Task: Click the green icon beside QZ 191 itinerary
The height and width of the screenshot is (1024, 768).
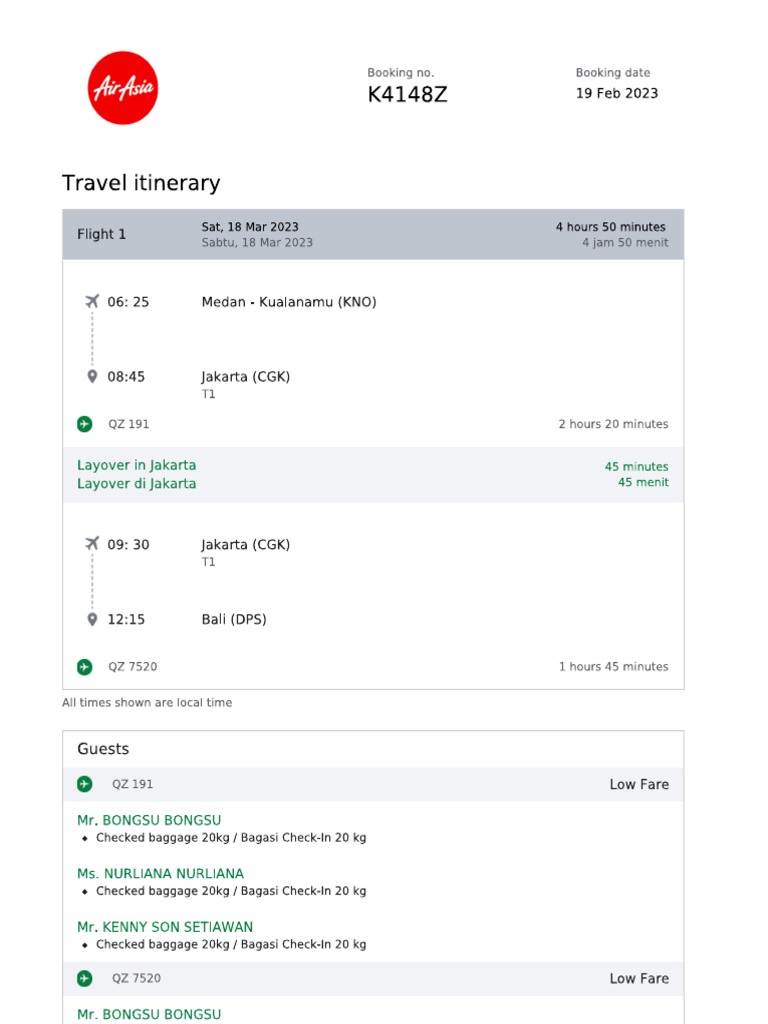Action: click(85, 424)
